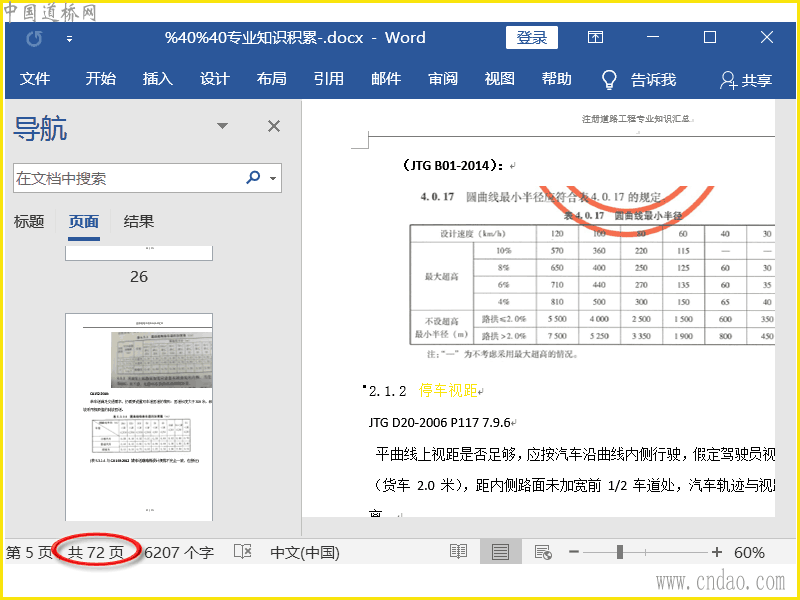800x600 pixels.
Task: Click the 共 72 页 page count
Action: tap(96, 553)
